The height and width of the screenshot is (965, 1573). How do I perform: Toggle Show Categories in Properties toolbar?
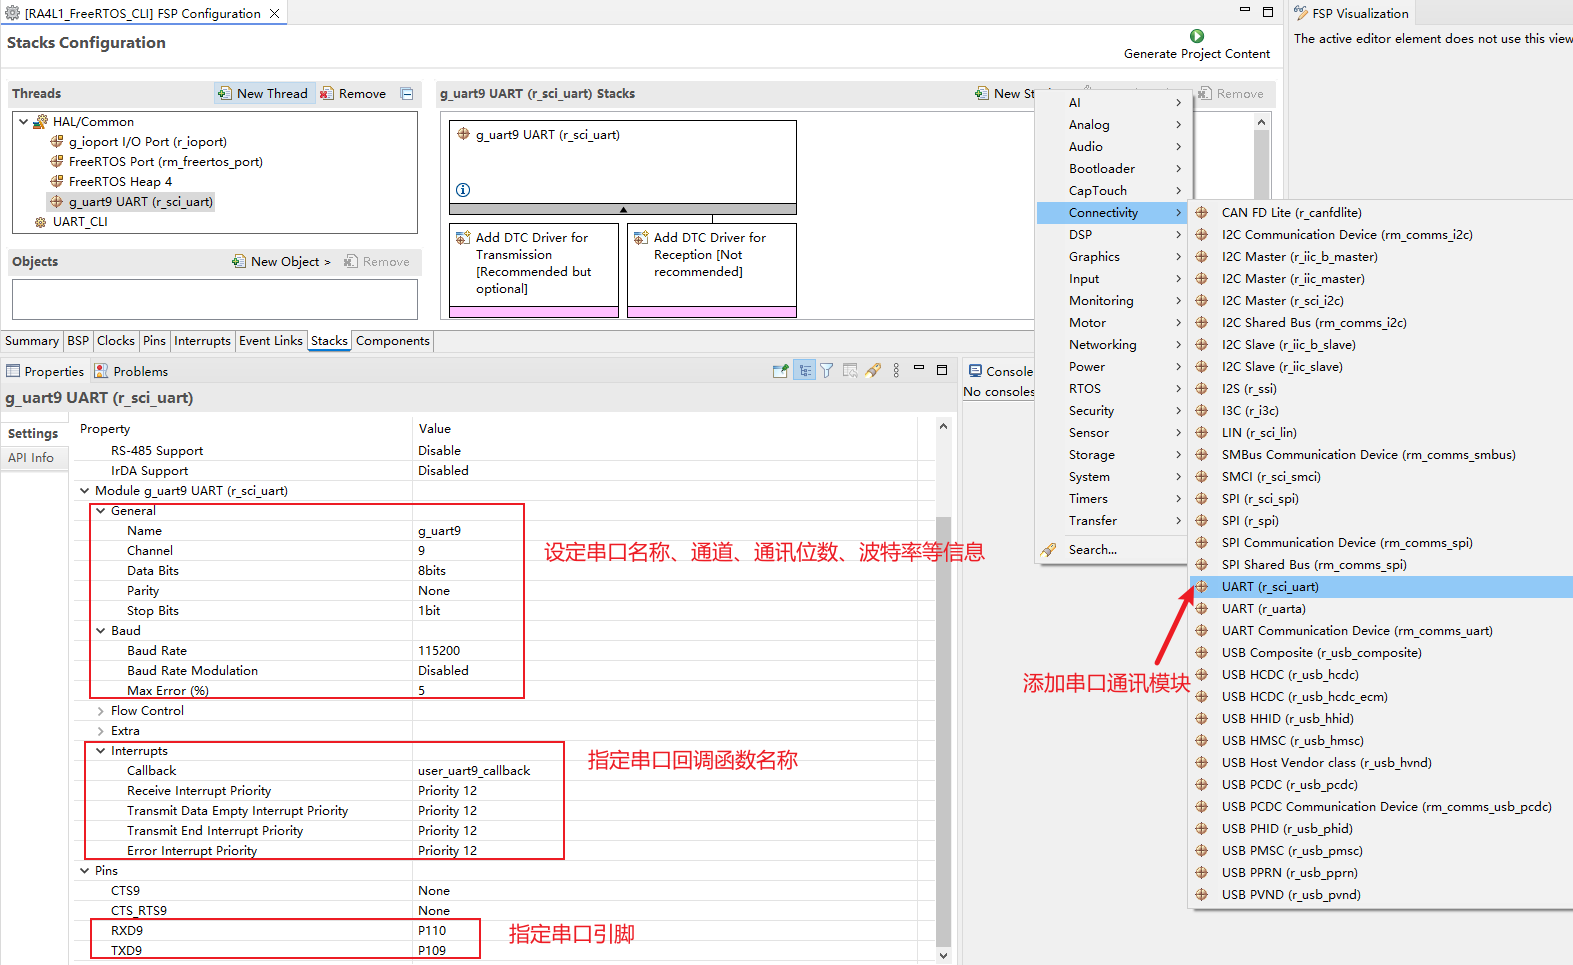pos(805,371)
